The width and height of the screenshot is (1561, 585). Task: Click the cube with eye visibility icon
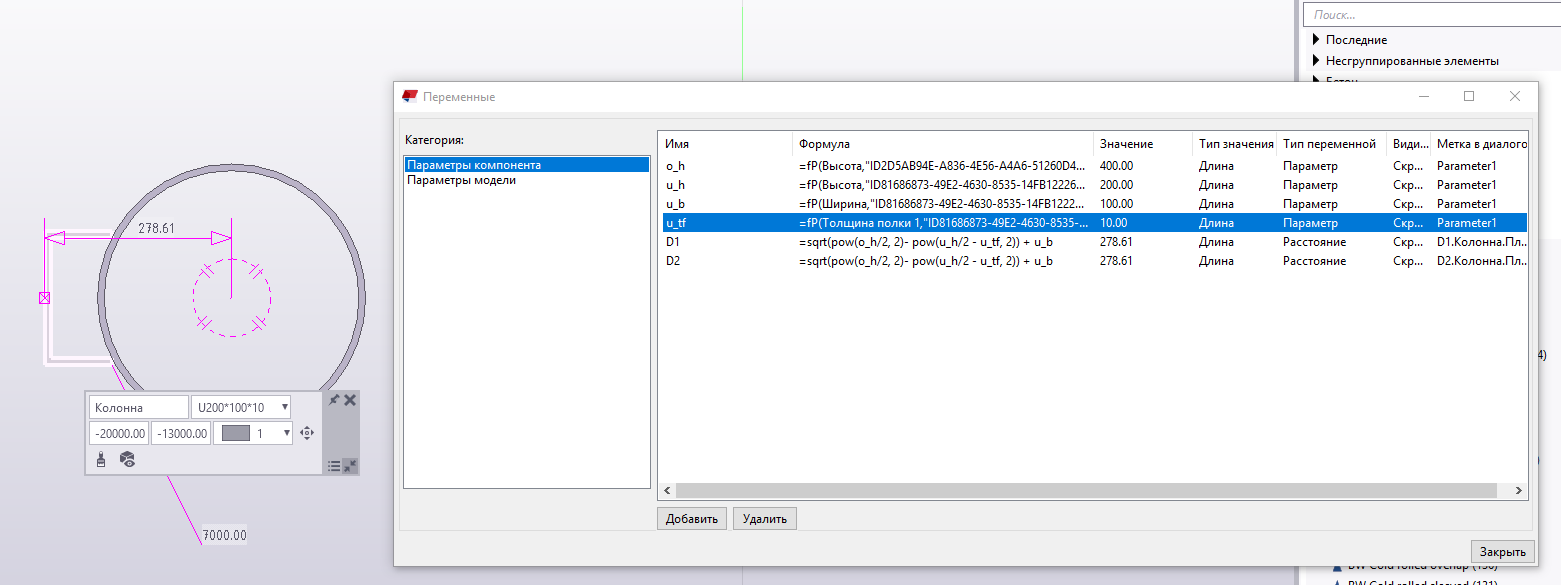click(x=128, y=459)
